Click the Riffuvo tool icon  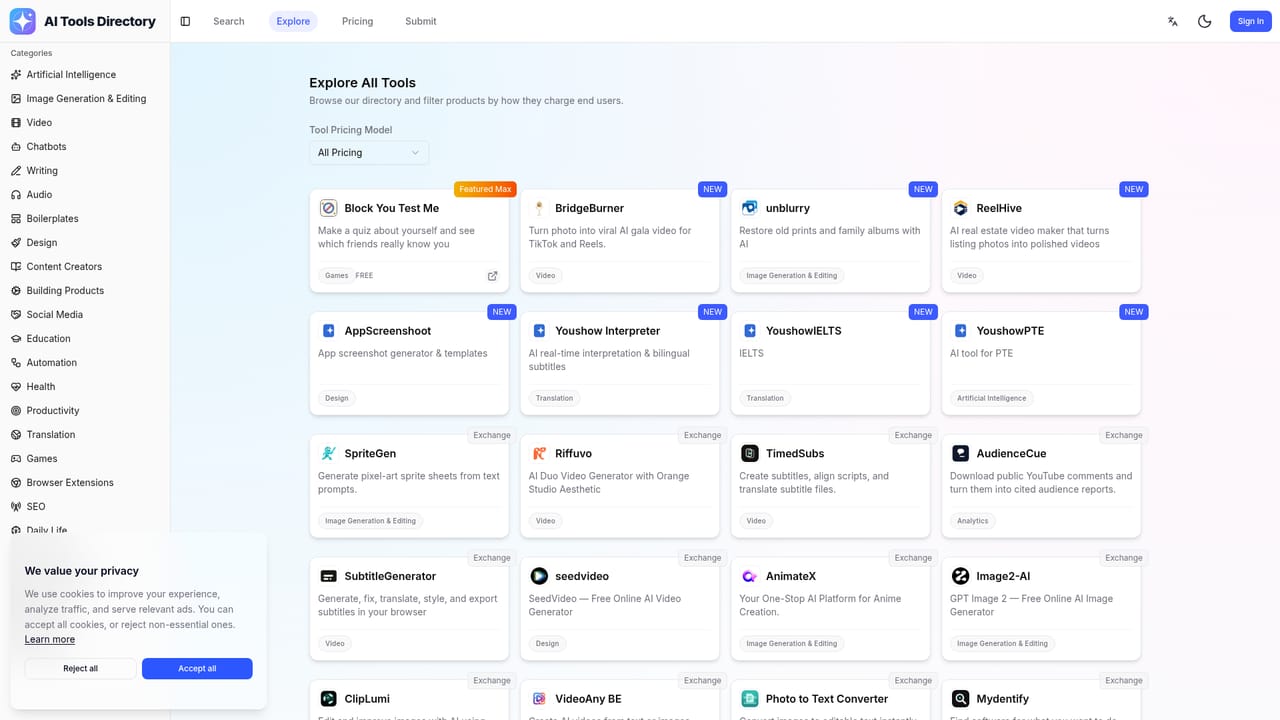coord(539,453)
